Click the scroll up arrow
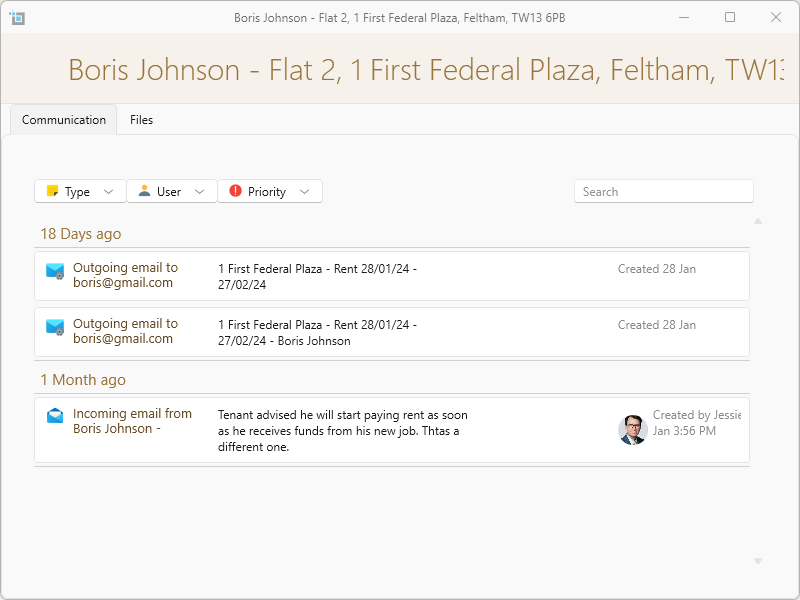The image size is (800, 600). pos(757,221)
